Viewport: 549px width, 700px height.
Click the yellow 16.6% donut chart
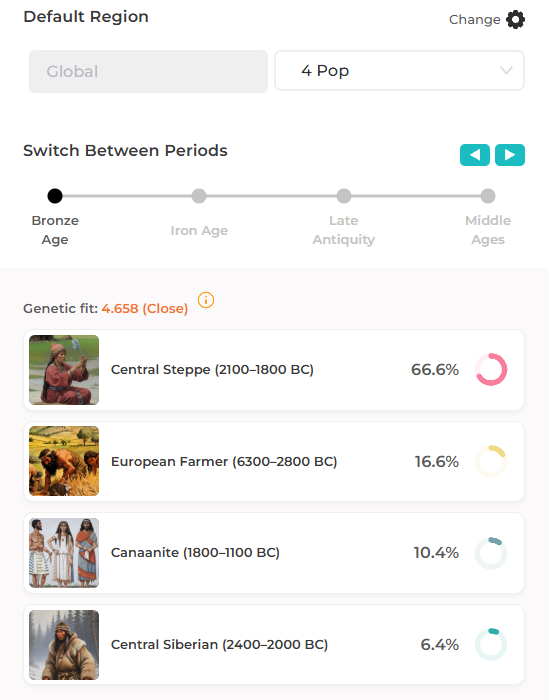[x=491, y=461]
